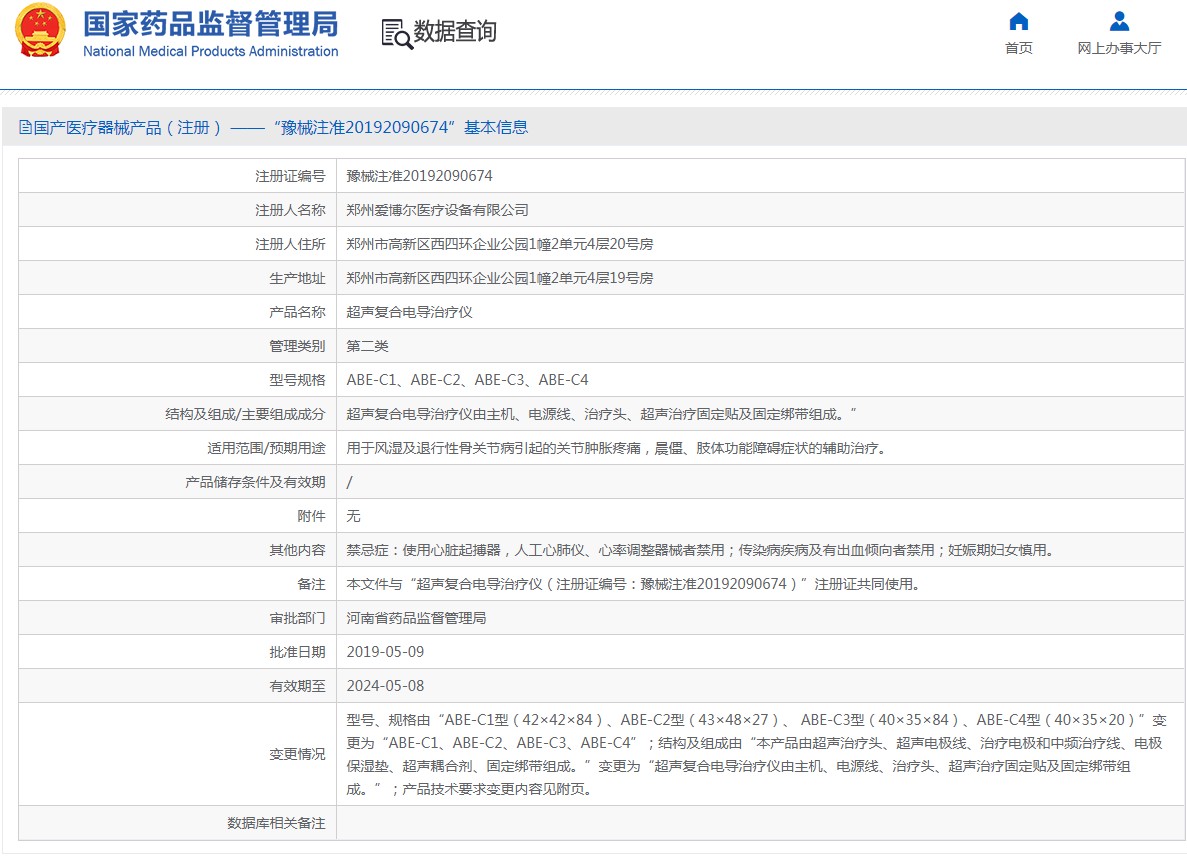Select the 适用范围/预期用途 label
Image resolution: width=1187 pixels, height=865 pixels.
266,448
